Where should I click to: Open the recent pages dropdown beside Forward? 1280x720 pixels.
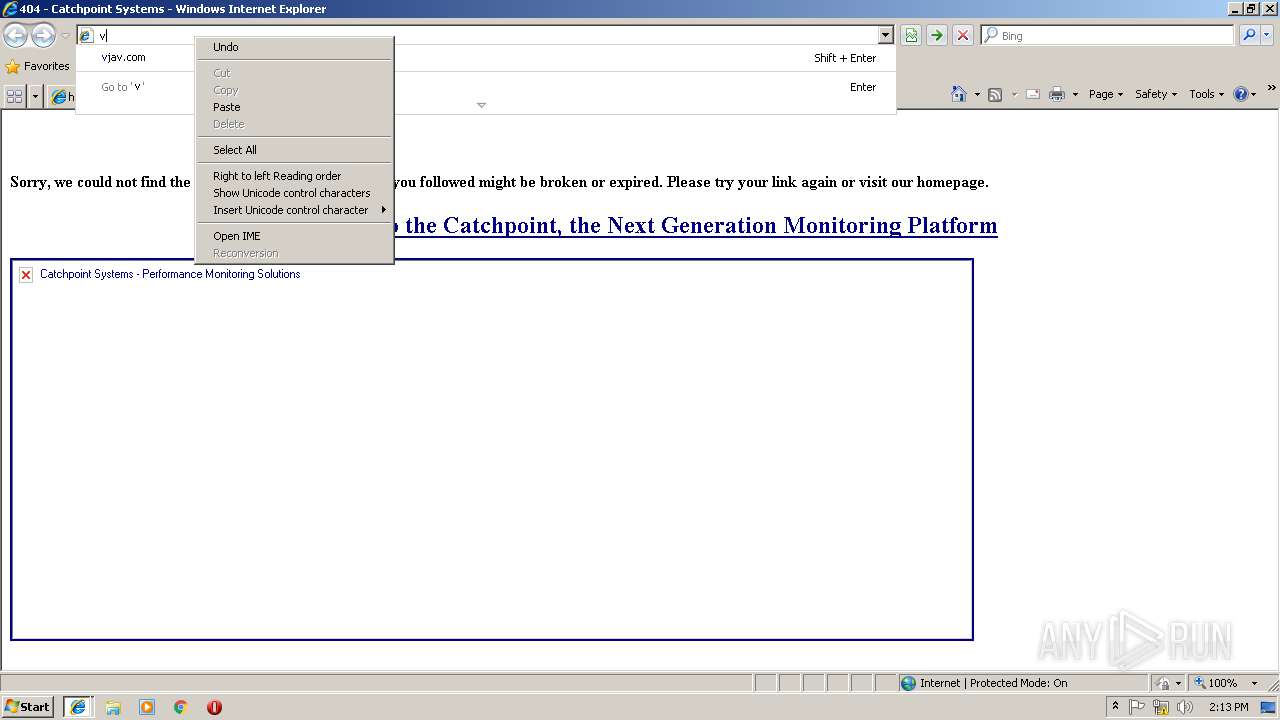[65, 36]
